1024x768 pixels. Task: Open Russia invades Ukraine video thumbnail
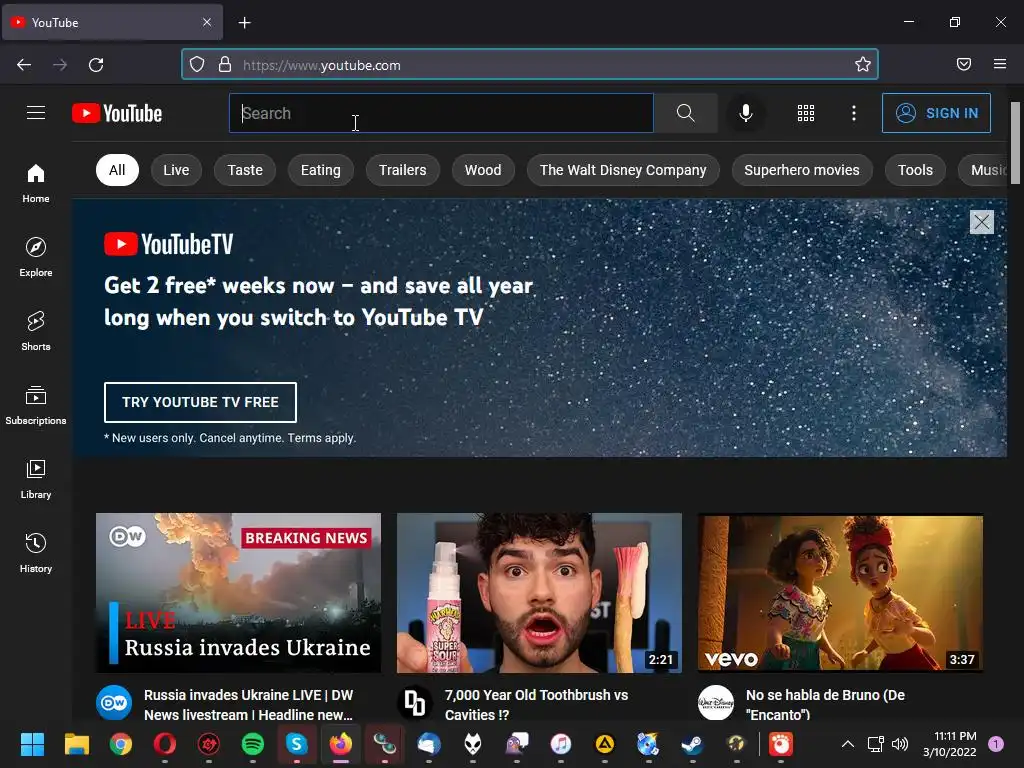(x=238, y=592)
